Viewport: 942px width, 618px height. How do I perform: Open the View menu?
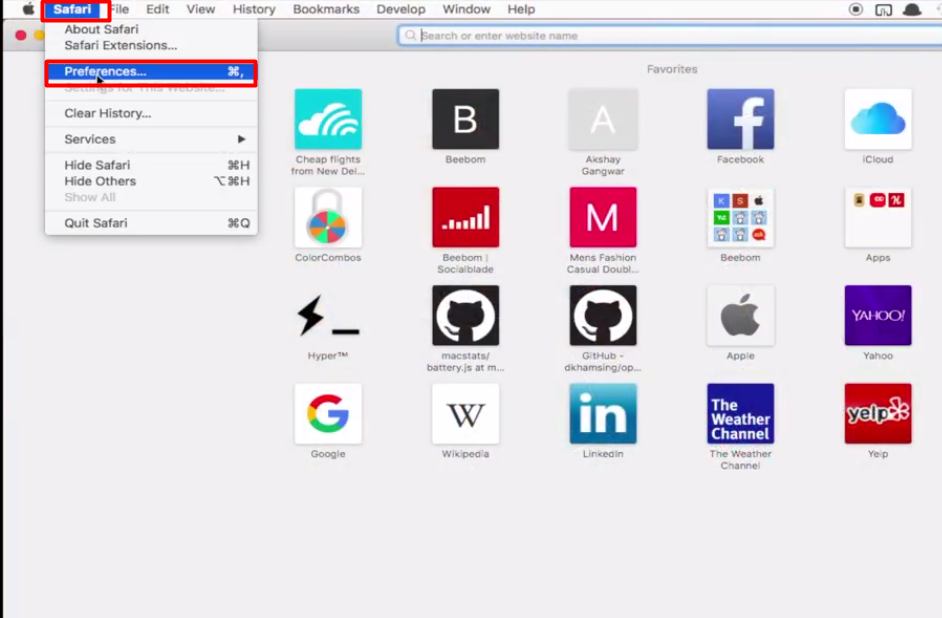click(201, 9)
